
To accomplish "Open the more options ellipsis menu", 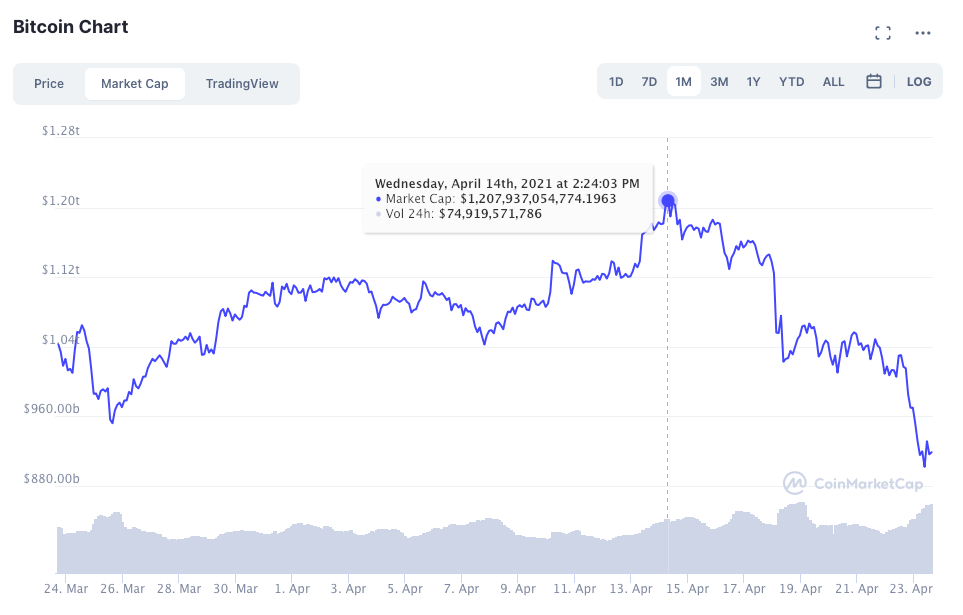I will [925, 32].
